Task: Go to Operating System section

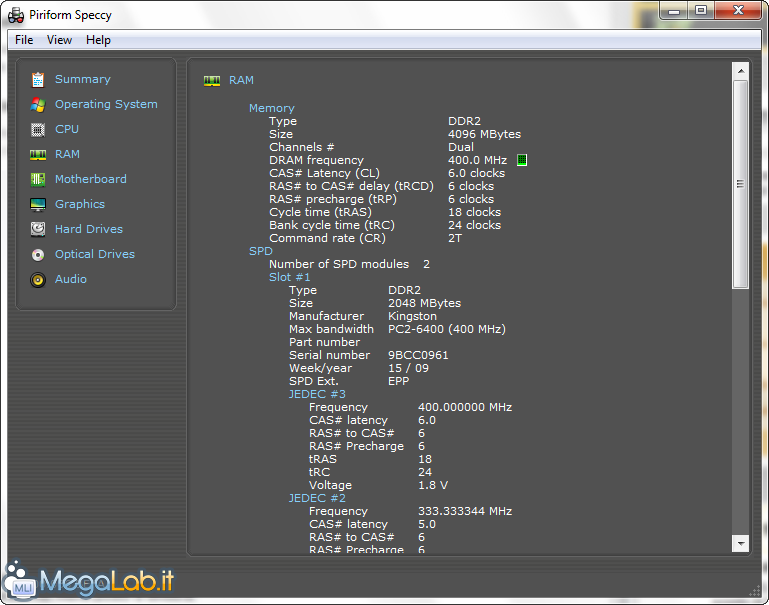Action: click(x=106, y=104)
